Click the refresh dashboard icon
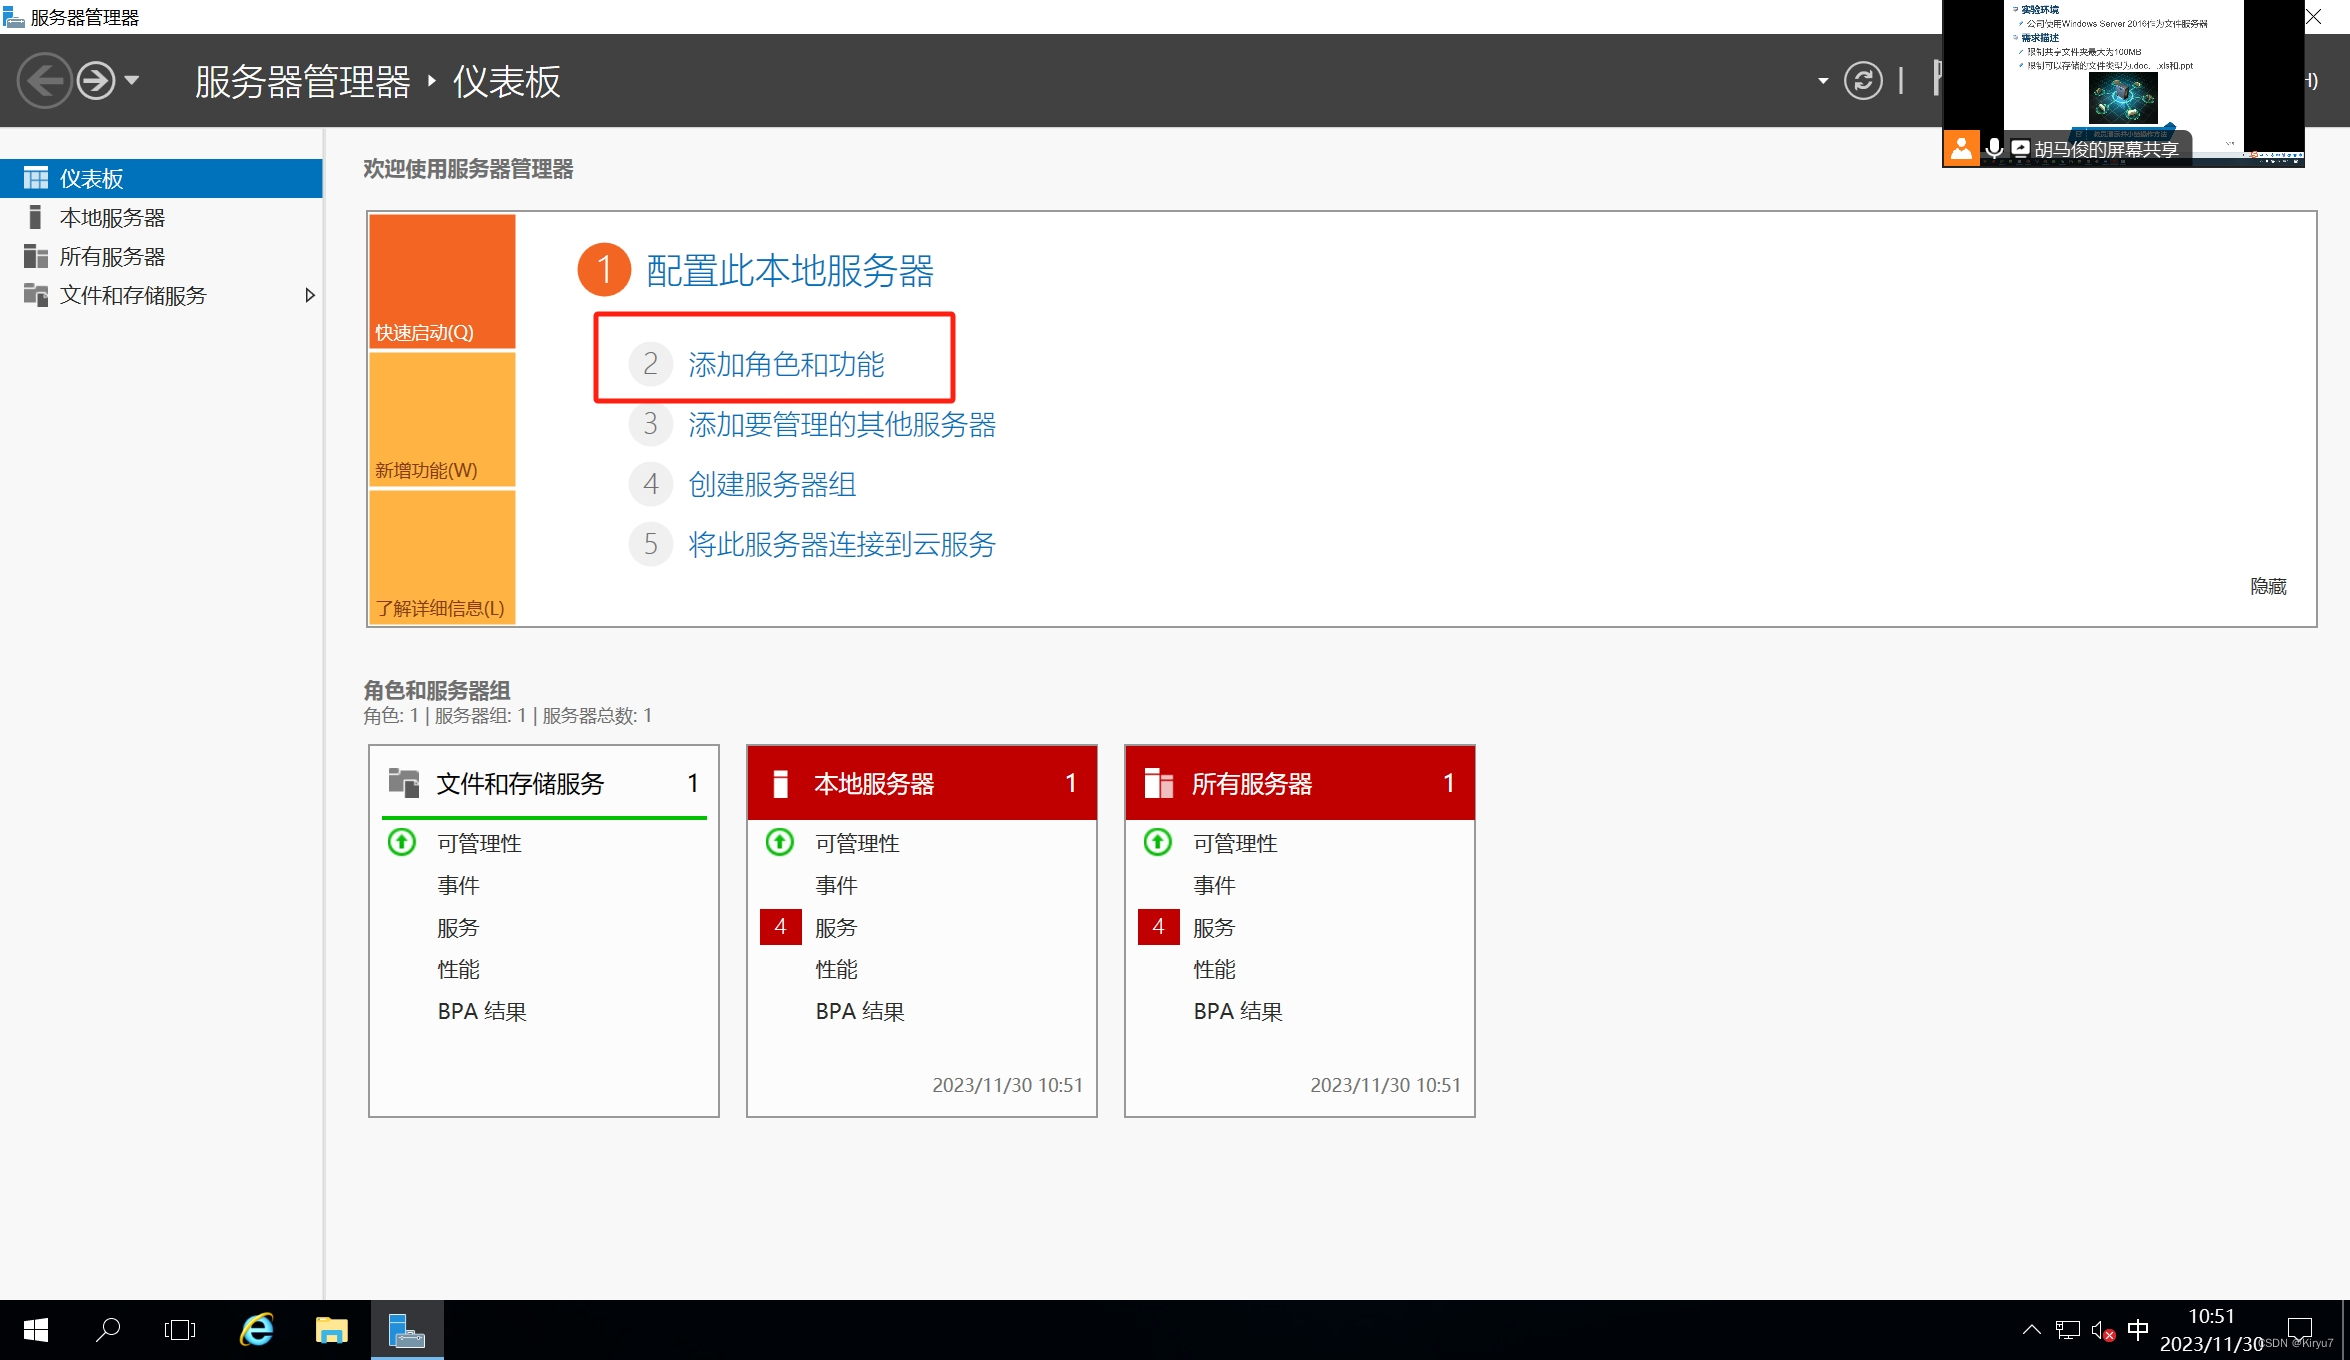 (x=1862, y=80)
